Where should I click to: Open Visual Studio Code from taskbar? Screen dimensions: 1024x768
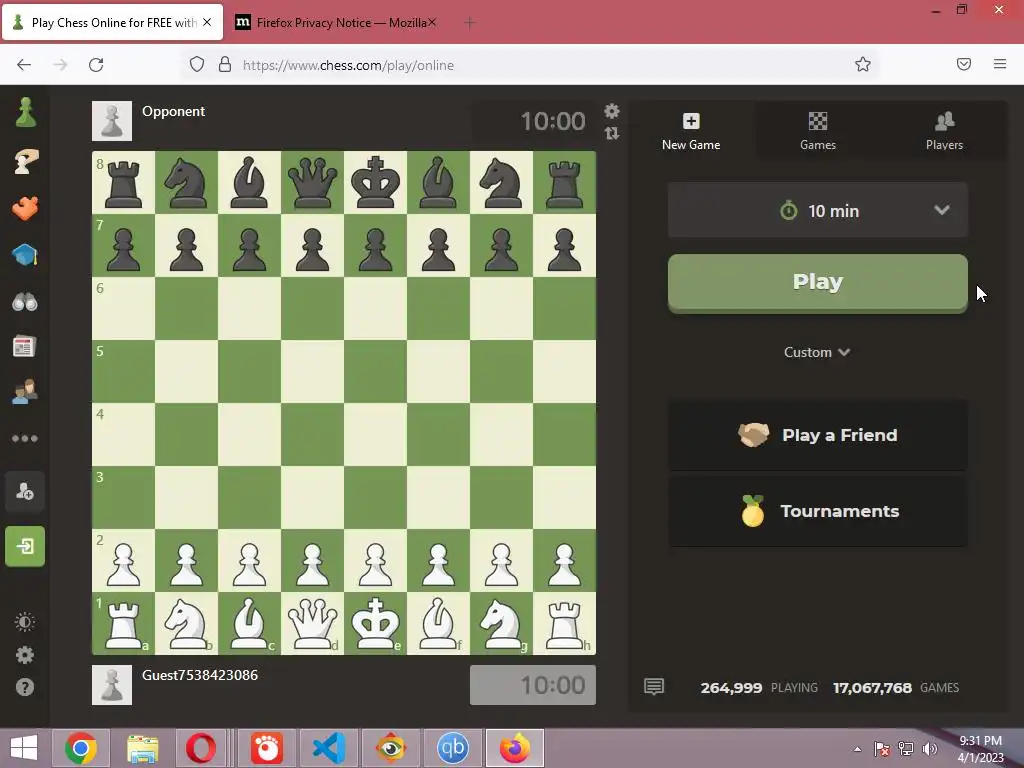coord(329,748)
